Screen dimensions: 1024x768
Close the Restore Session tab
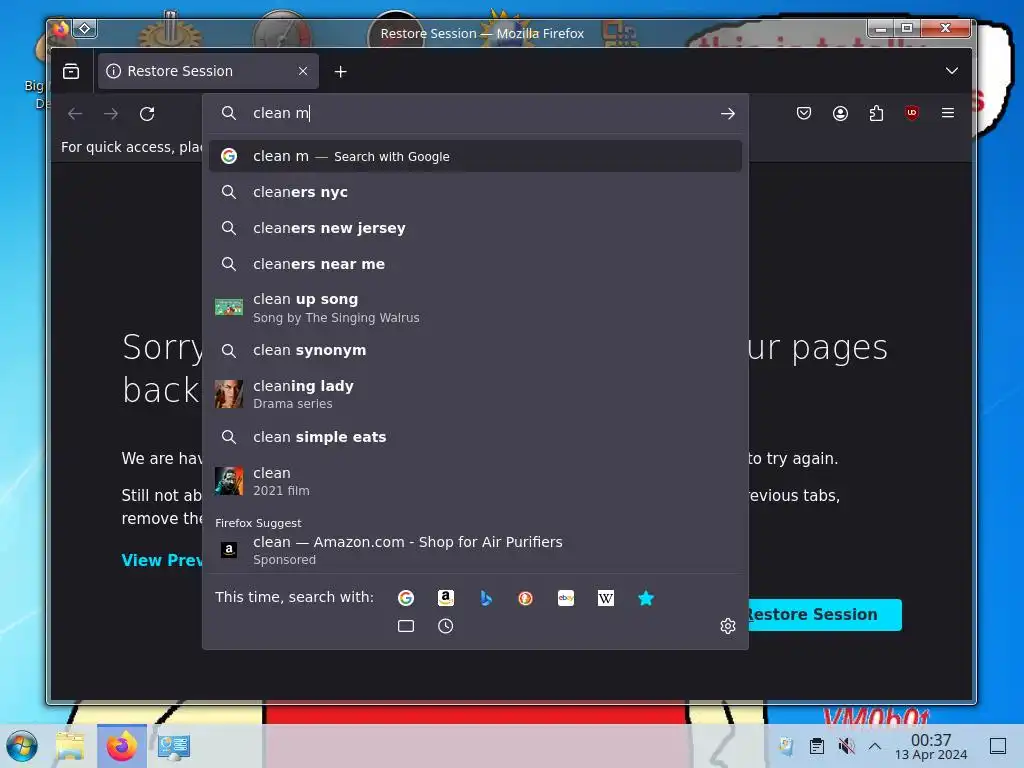303,71
